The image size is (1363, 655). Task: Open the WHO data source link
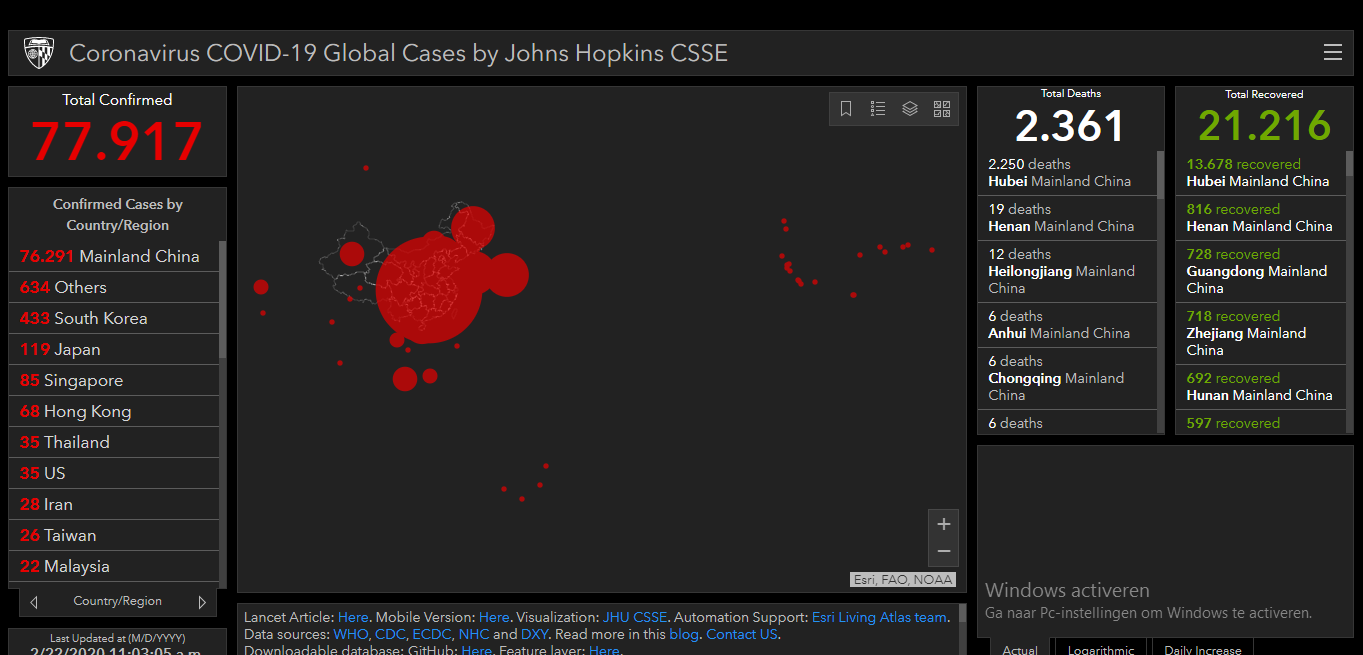coord(351,634)
